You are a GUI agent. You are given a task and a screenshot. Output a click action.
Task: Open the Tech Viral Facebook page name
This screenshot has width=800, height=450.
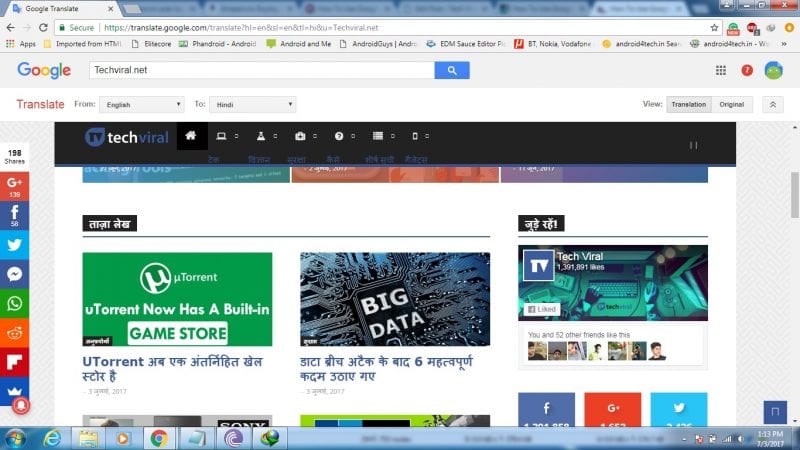(580, 257)
